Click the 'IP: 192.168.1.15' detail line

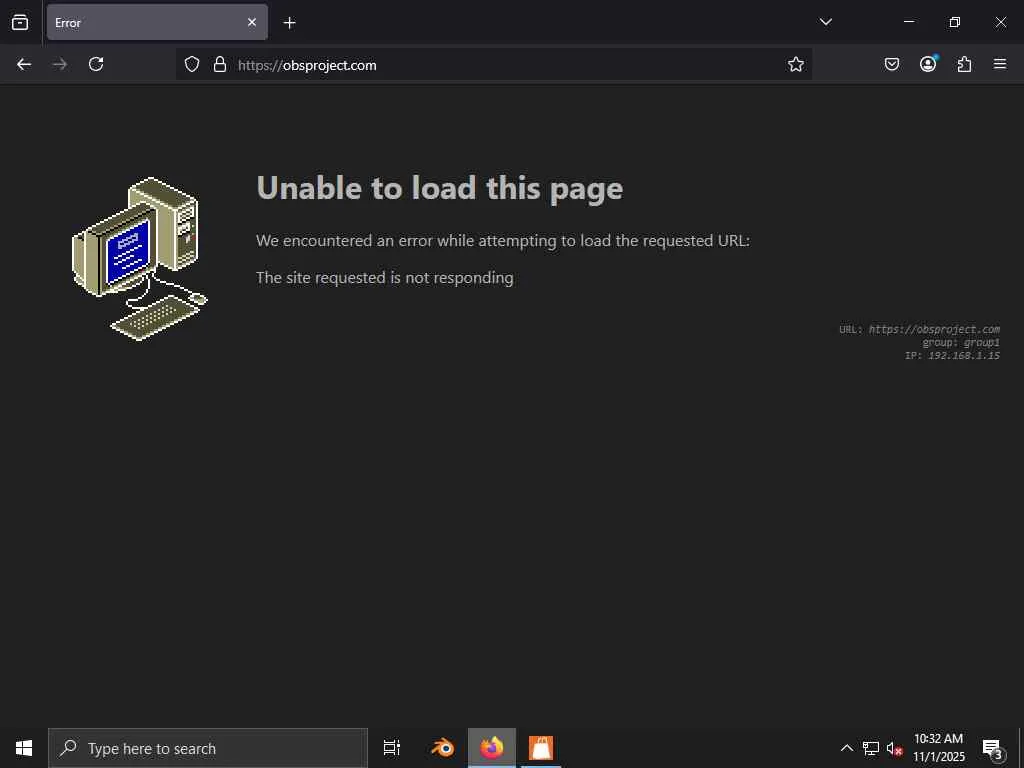point(952,355)
